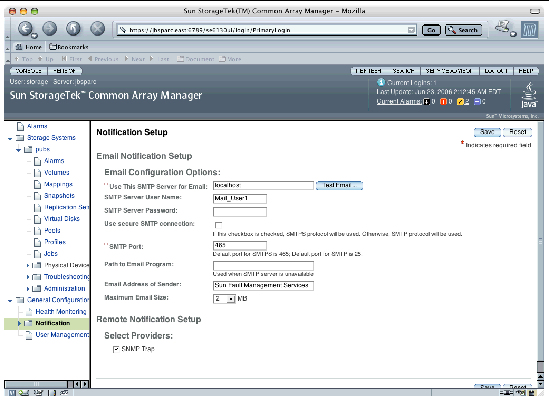The width and height of the screenshot is (549, 402).
Task: Click the Jobs page icon in the tree
Action: 37,254
